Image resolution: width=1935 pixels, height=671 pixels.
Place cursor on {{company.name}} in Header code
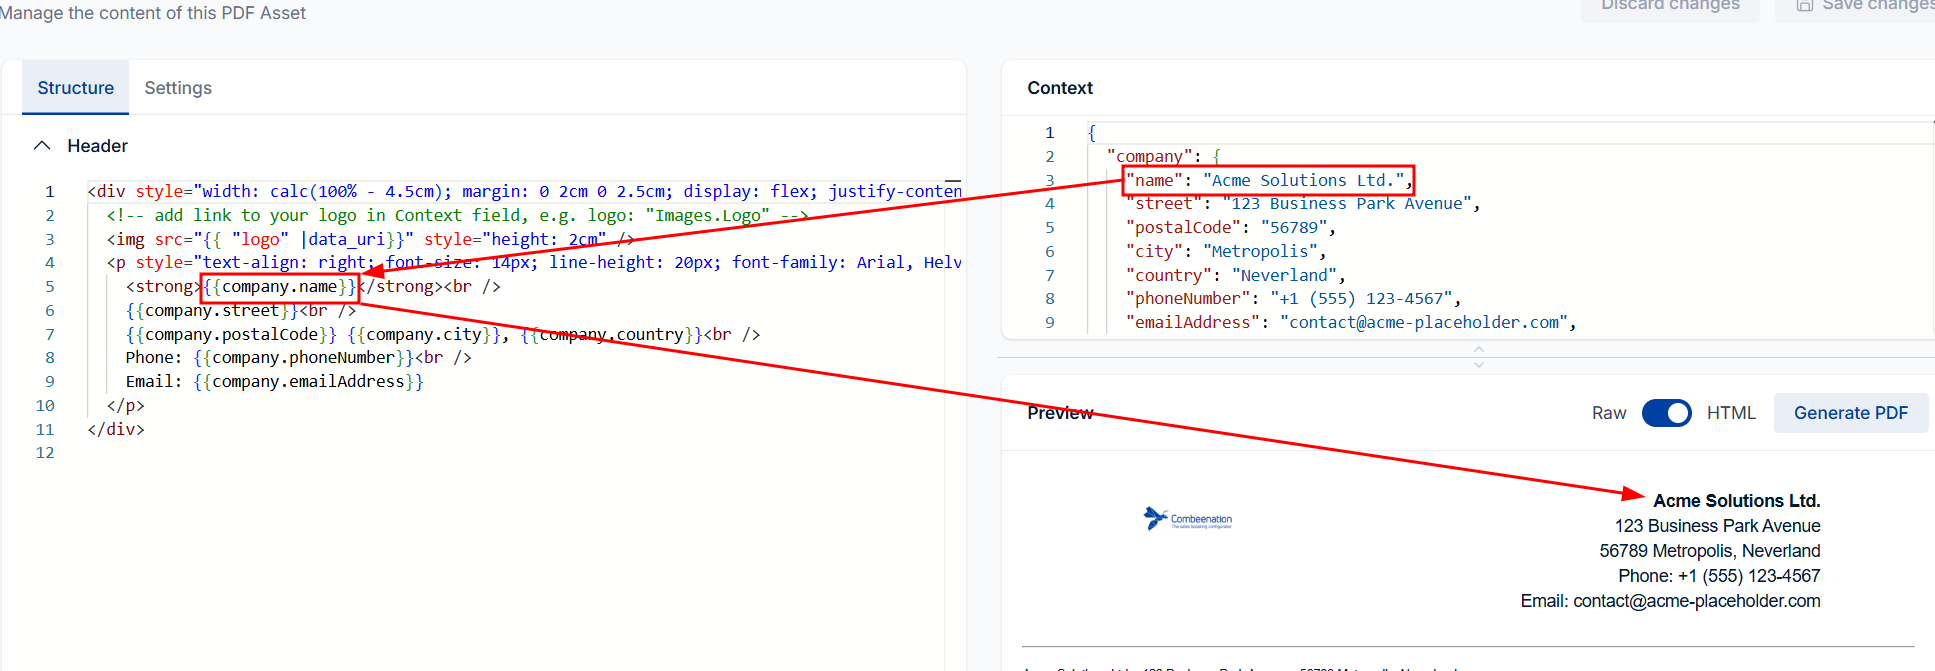(x=280, y=287)
